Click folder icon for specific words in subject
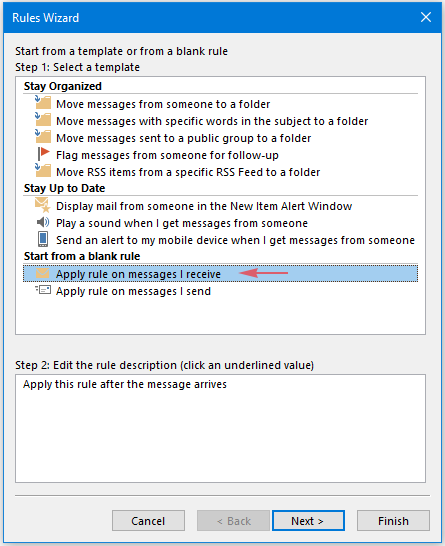This screenshot has width=445, height=546. point(43,120)
